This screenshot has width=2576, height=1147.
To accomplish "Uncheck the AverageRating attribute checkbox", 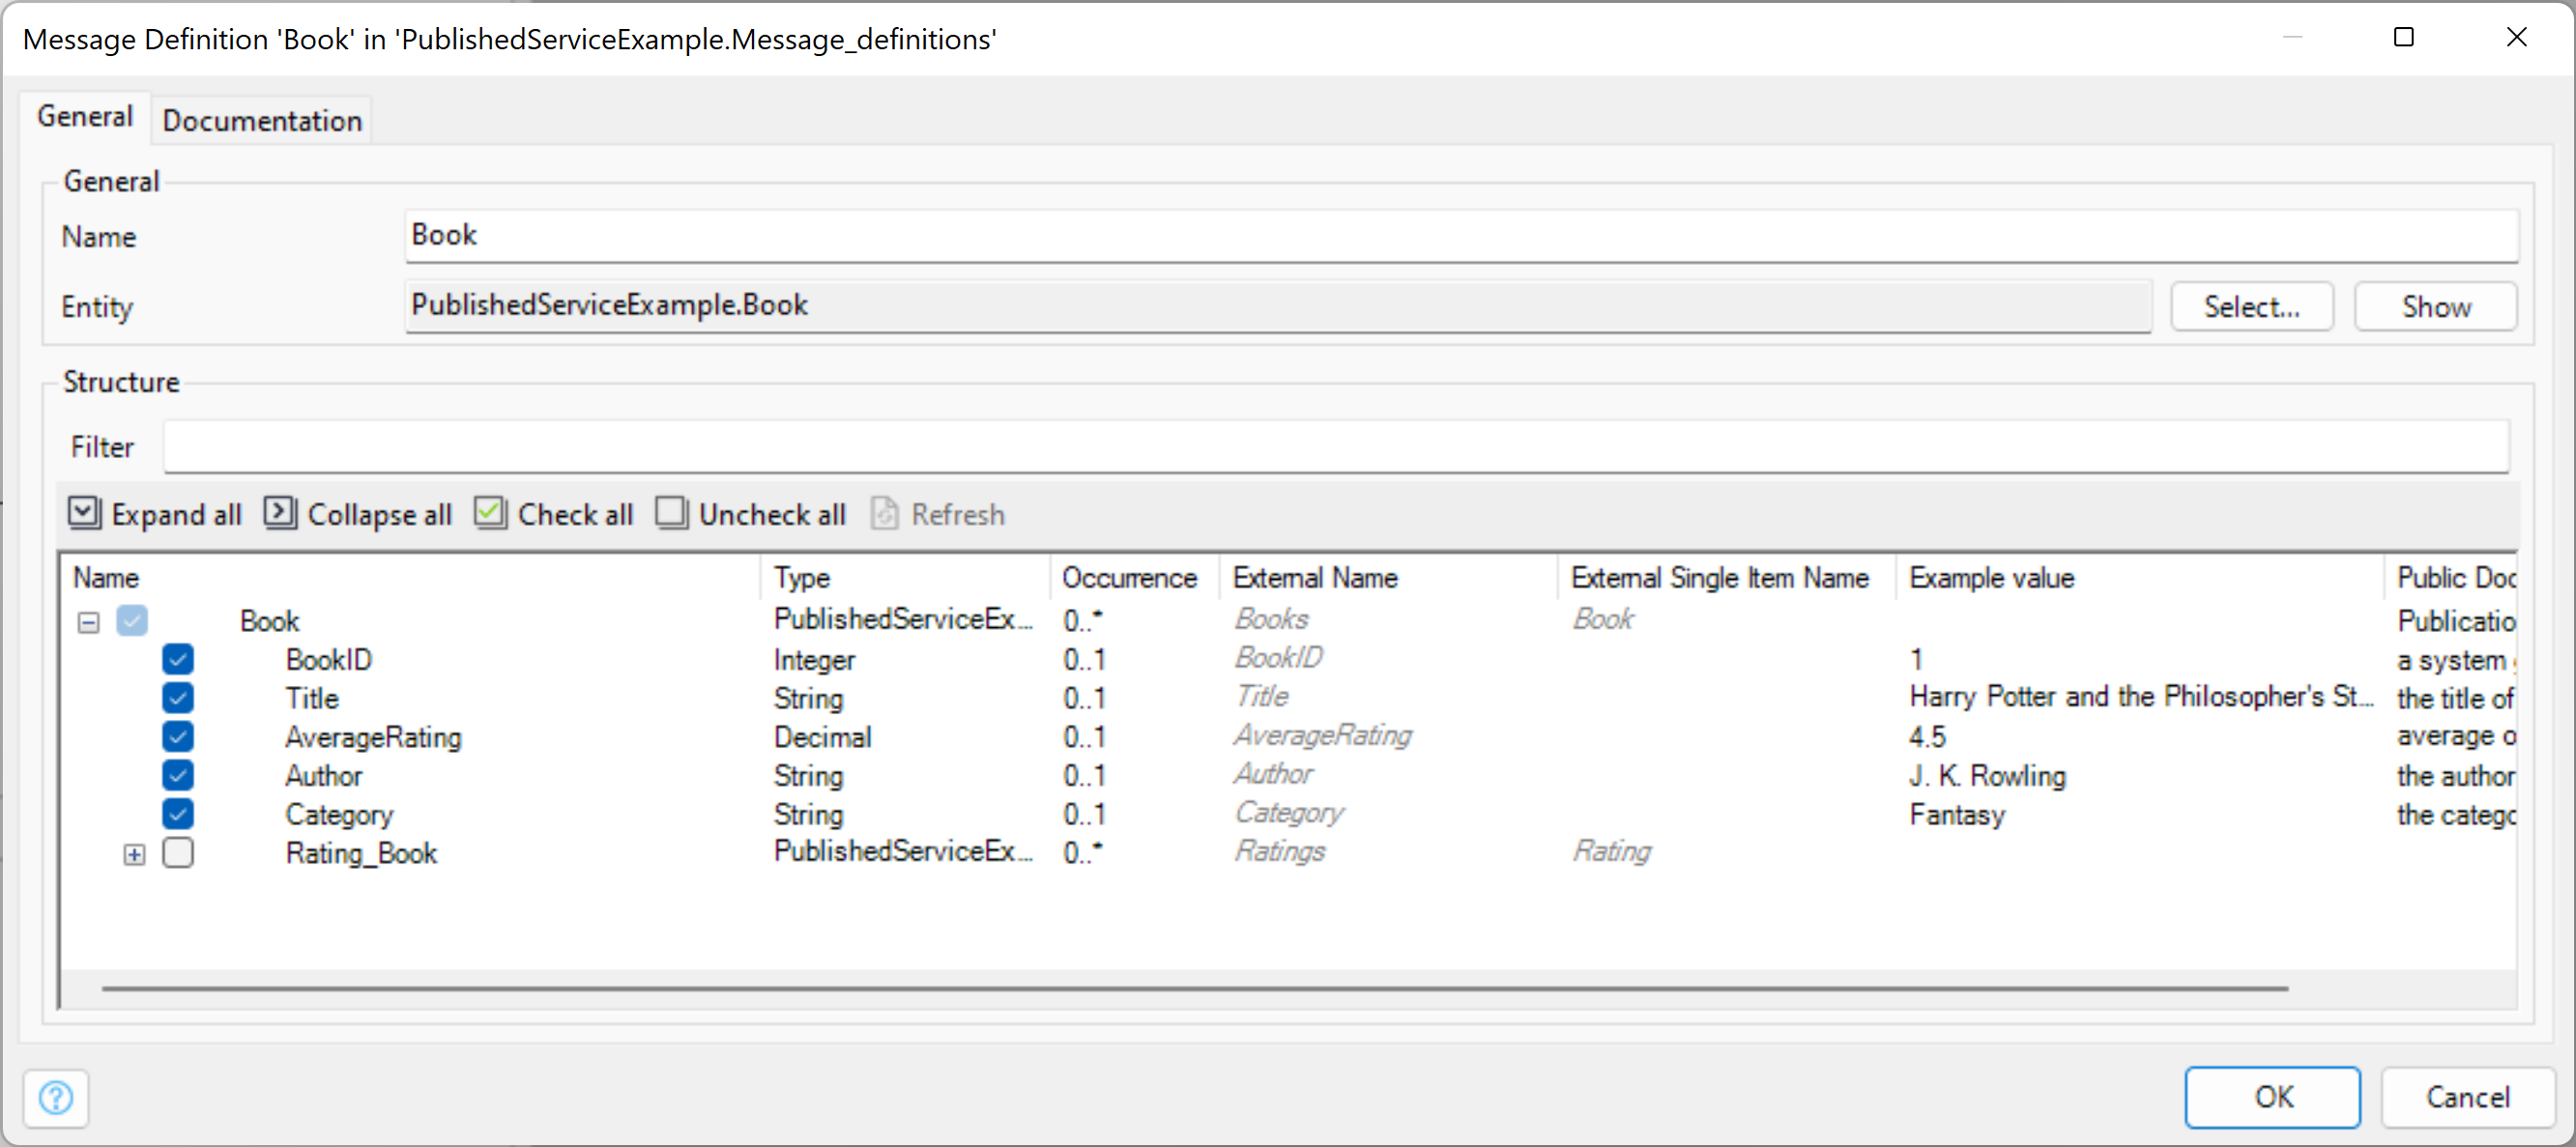I will pyautogui.click(x=178, y=737).
